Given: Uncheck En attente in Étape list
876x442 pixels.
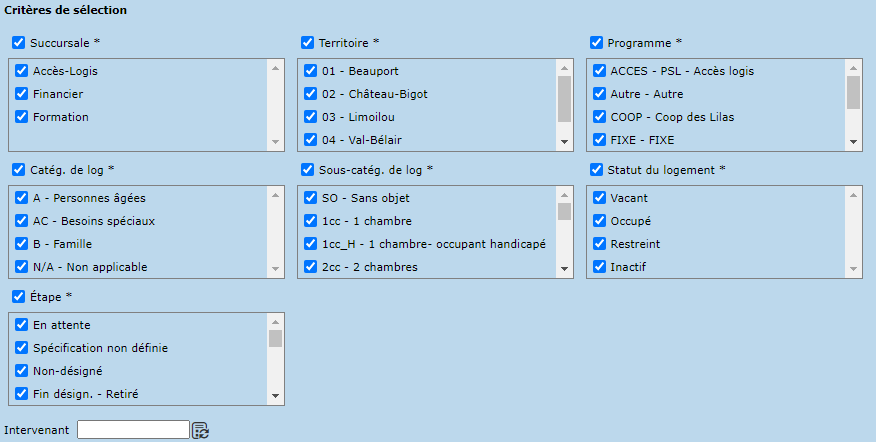Looking at the screenshot, I should (x=22, y=325).
